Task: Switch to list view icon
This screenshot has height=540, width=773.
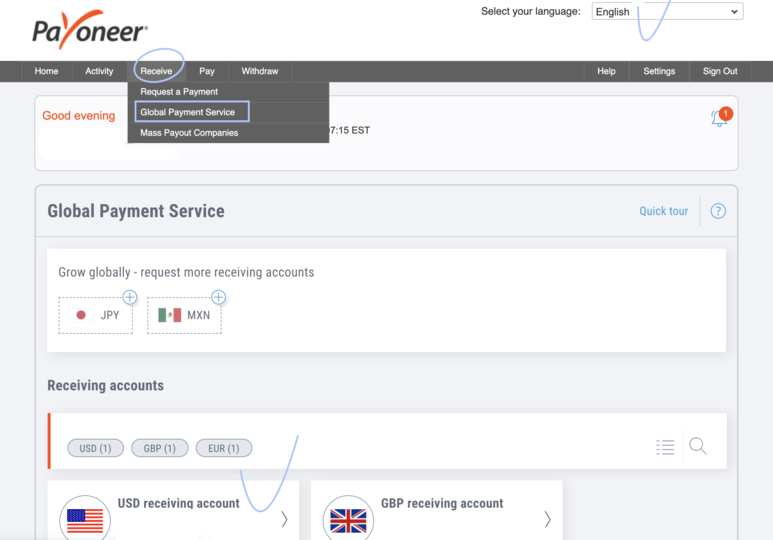Action: tap(665, 447)
